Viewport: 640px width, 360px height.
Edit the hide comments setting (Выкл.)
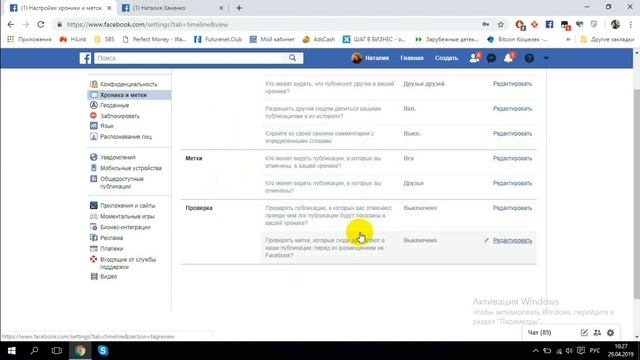click(512, 133)
